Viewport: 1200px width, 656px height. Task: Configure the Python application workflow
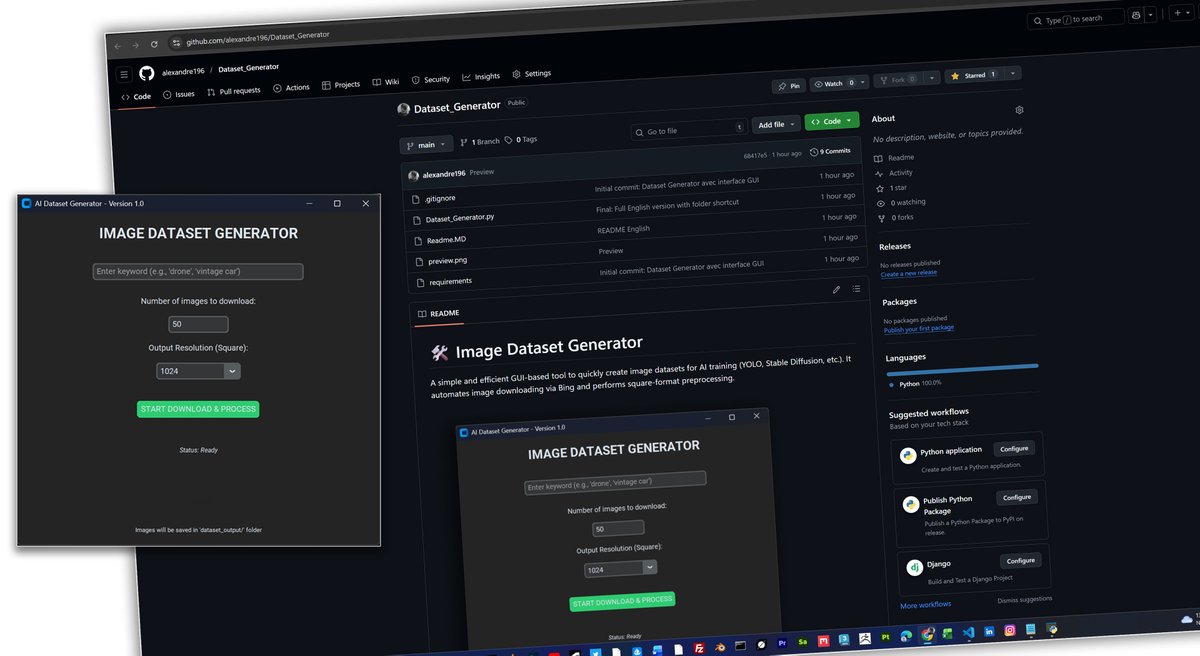pyautogui.click(x=1013, y=449)
